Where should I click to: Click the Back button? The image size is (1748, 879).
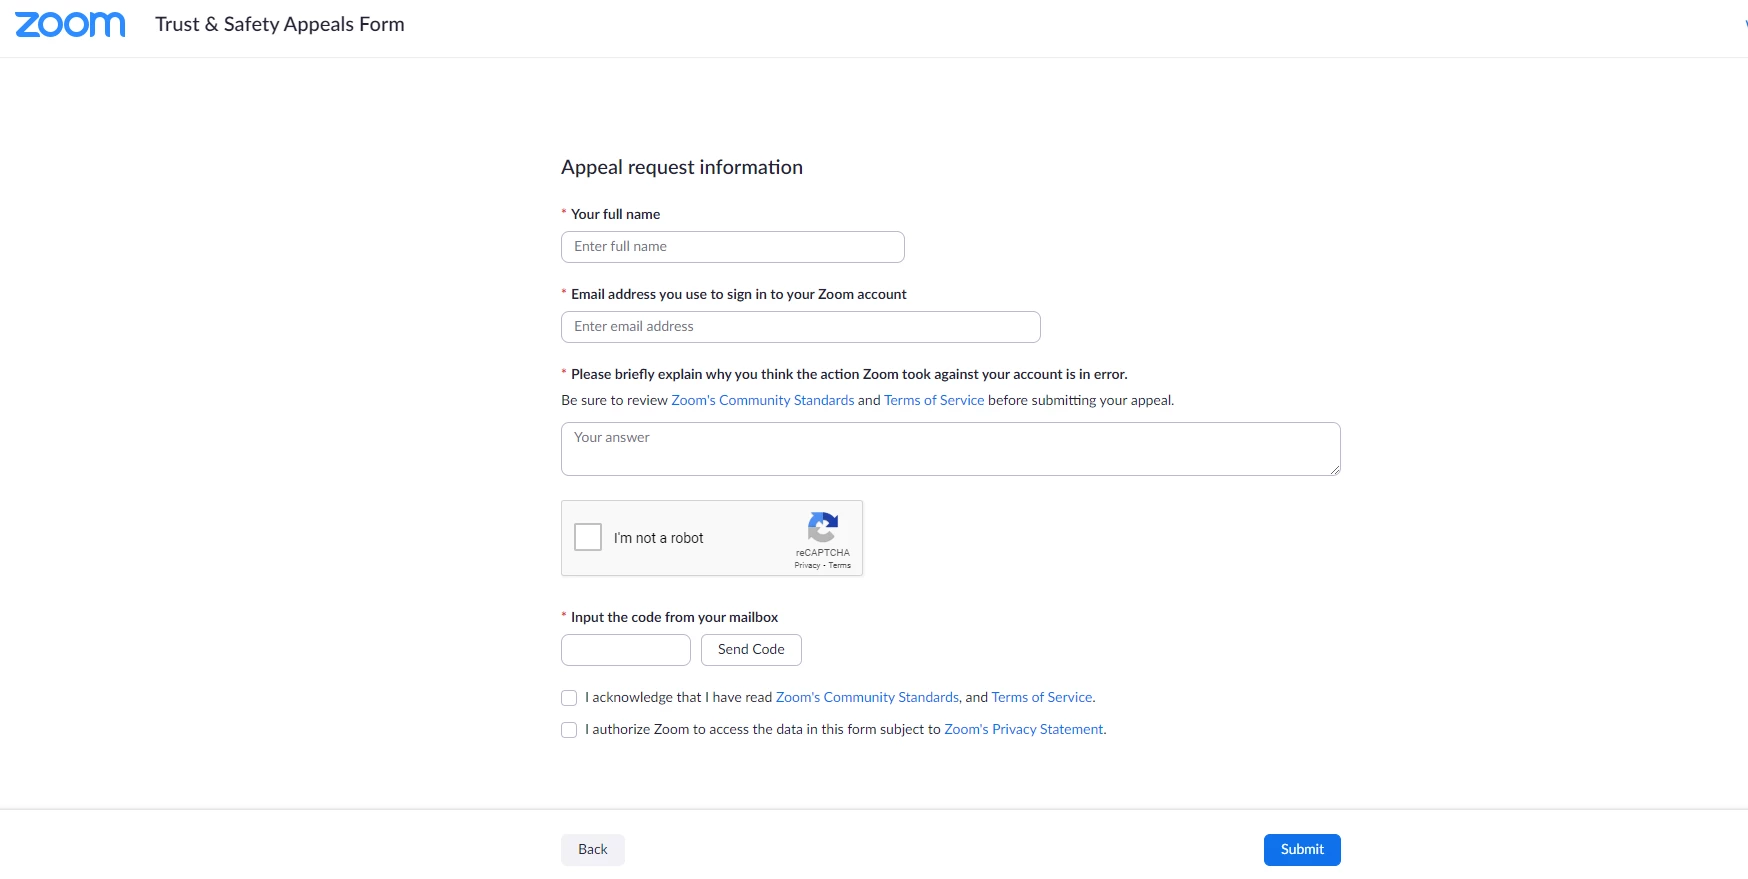[x=593, y=850]
